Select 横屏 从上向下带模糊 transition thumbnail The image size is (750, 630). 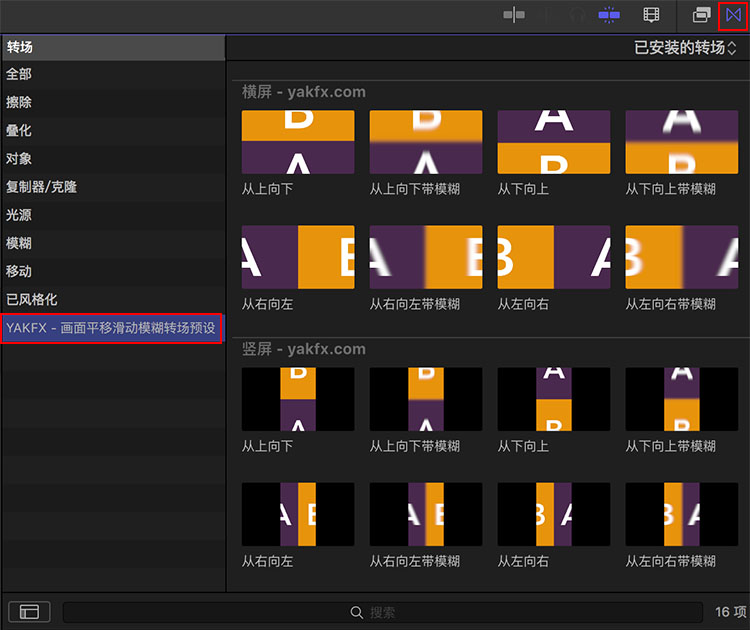coord(426,142)
